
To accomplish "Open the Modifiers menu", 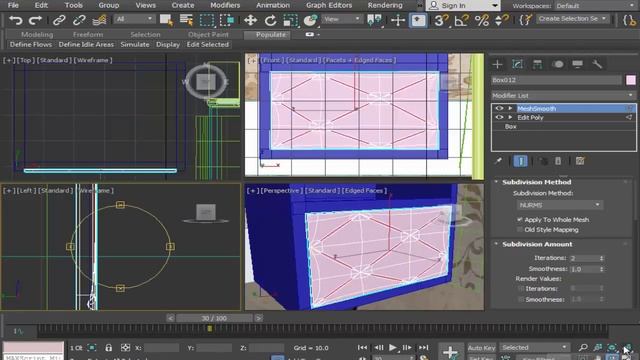I will (x=225, y=5).
